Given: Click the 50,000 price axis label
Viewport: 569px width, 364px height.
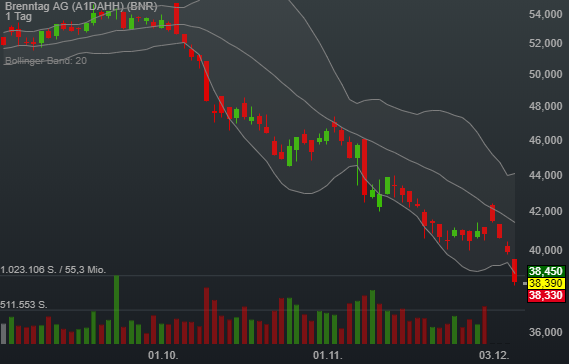Looking at the screenshot, I should click(x=545, y=74).
